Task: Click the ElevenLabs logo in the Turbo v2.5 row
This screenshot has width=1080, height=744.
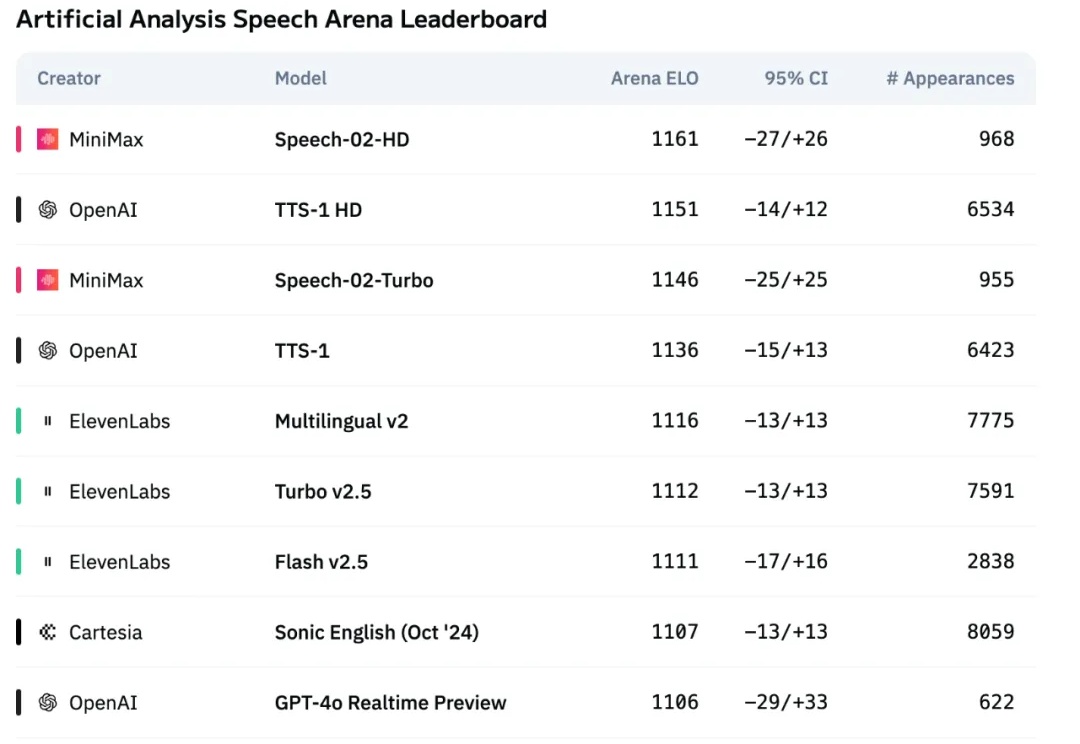Action: pos(48,491)
